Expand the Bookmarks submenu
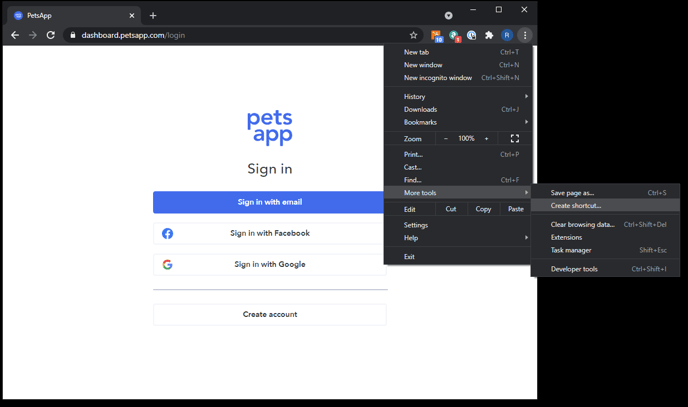688x407 pixels. coord(458,122)
